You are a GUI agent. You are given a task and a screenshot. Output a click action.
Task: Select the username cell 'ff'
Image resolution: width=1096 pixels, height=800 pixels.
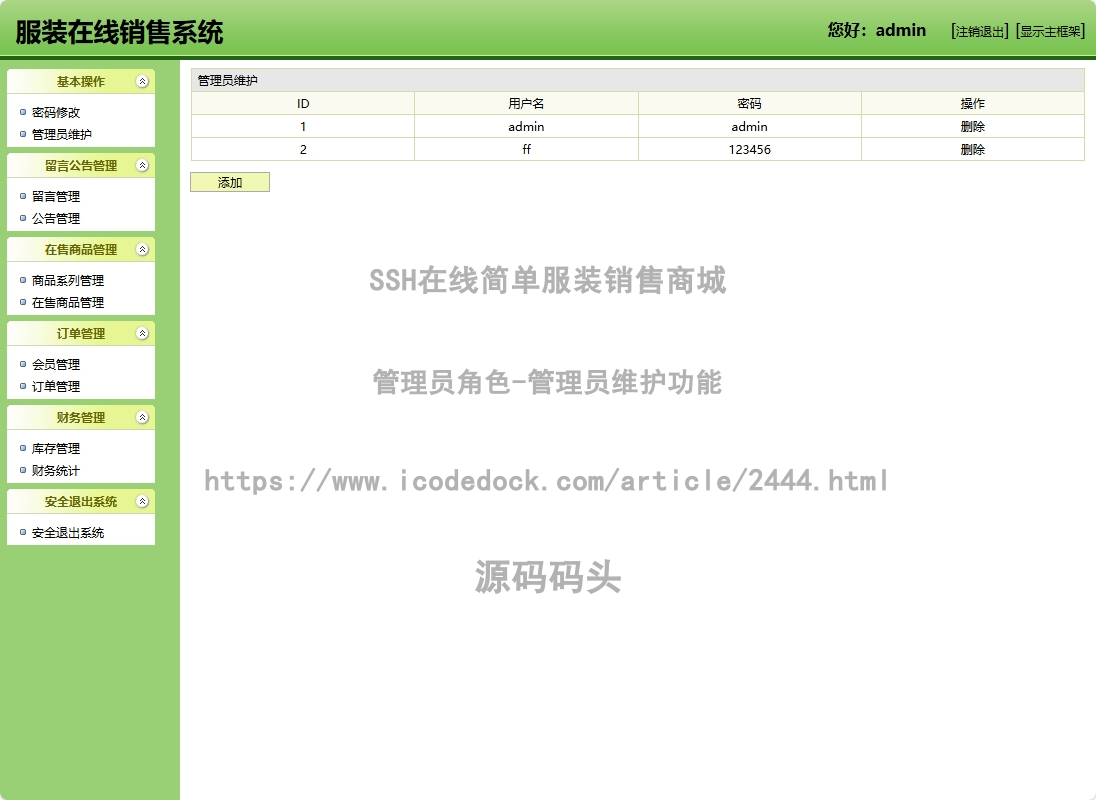point(526,150)
